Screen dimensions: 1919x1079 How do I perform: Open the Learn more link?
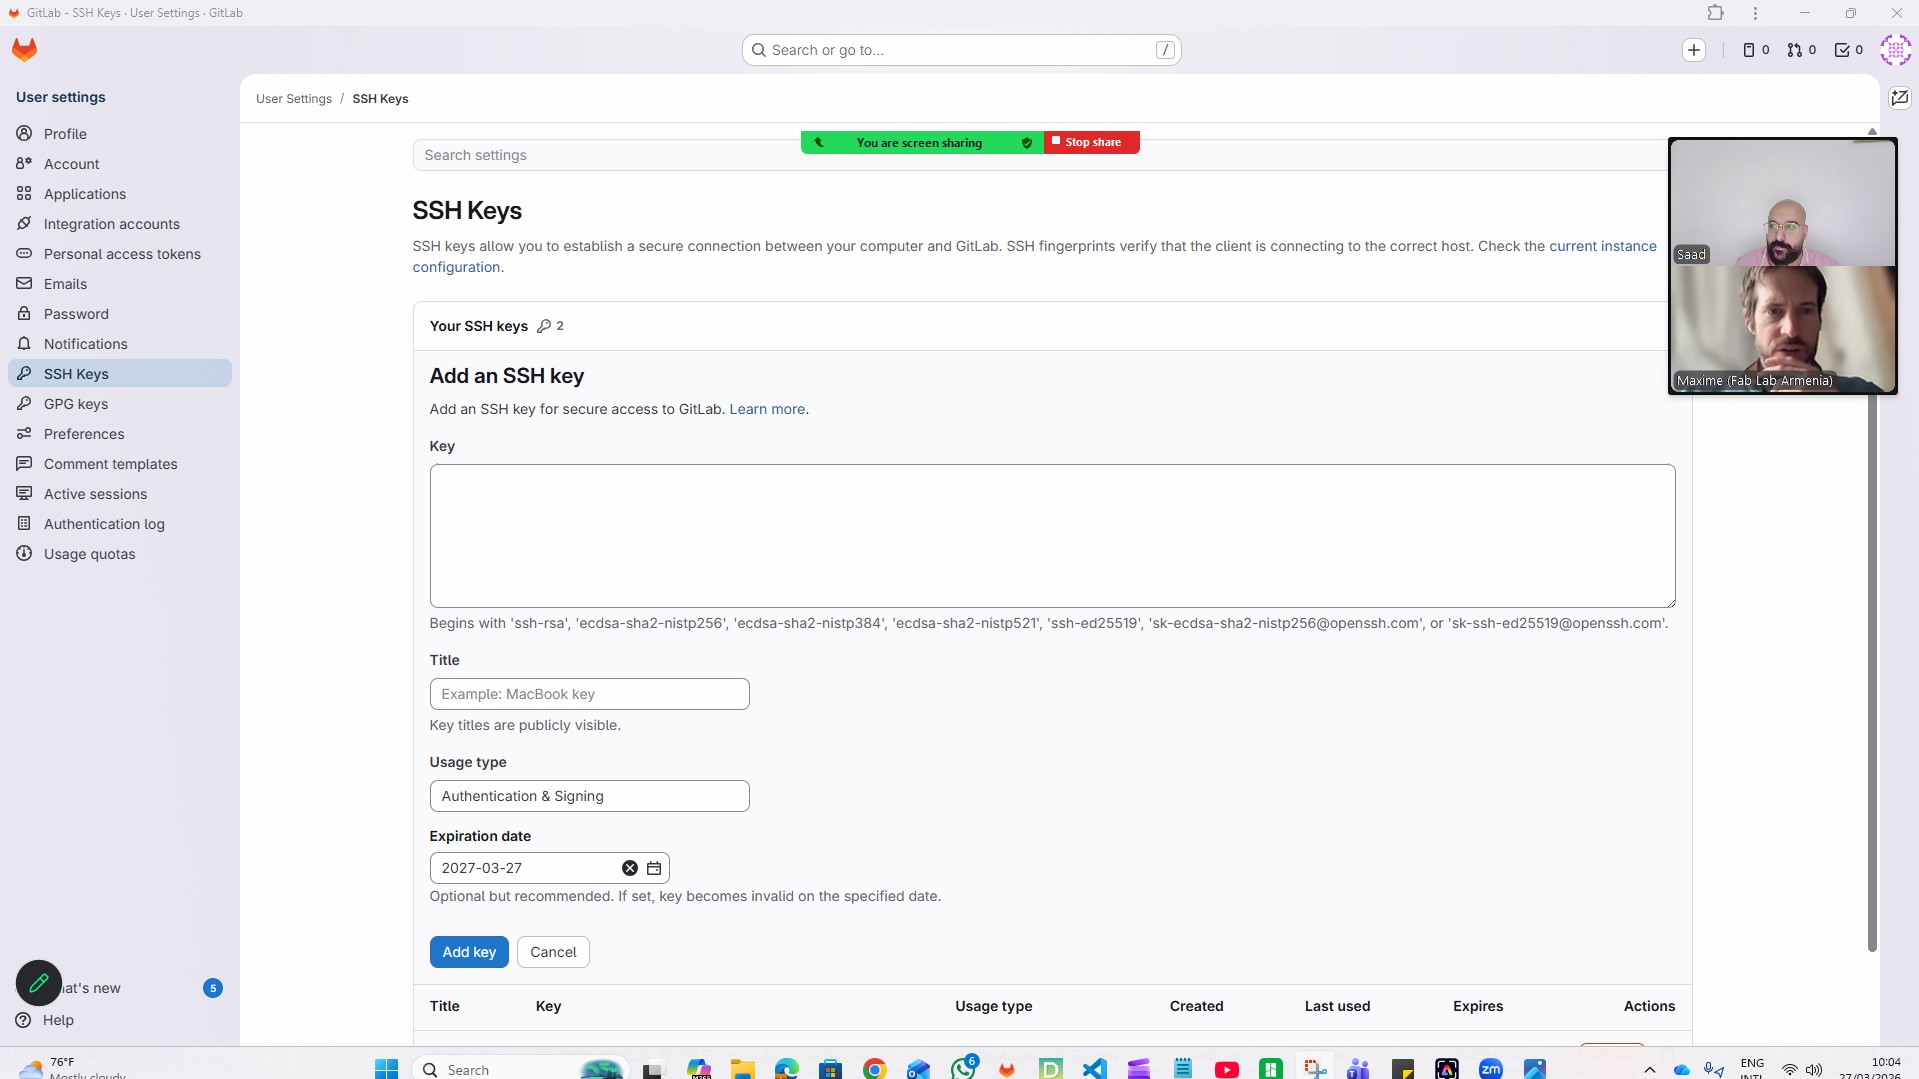(767, 409)
